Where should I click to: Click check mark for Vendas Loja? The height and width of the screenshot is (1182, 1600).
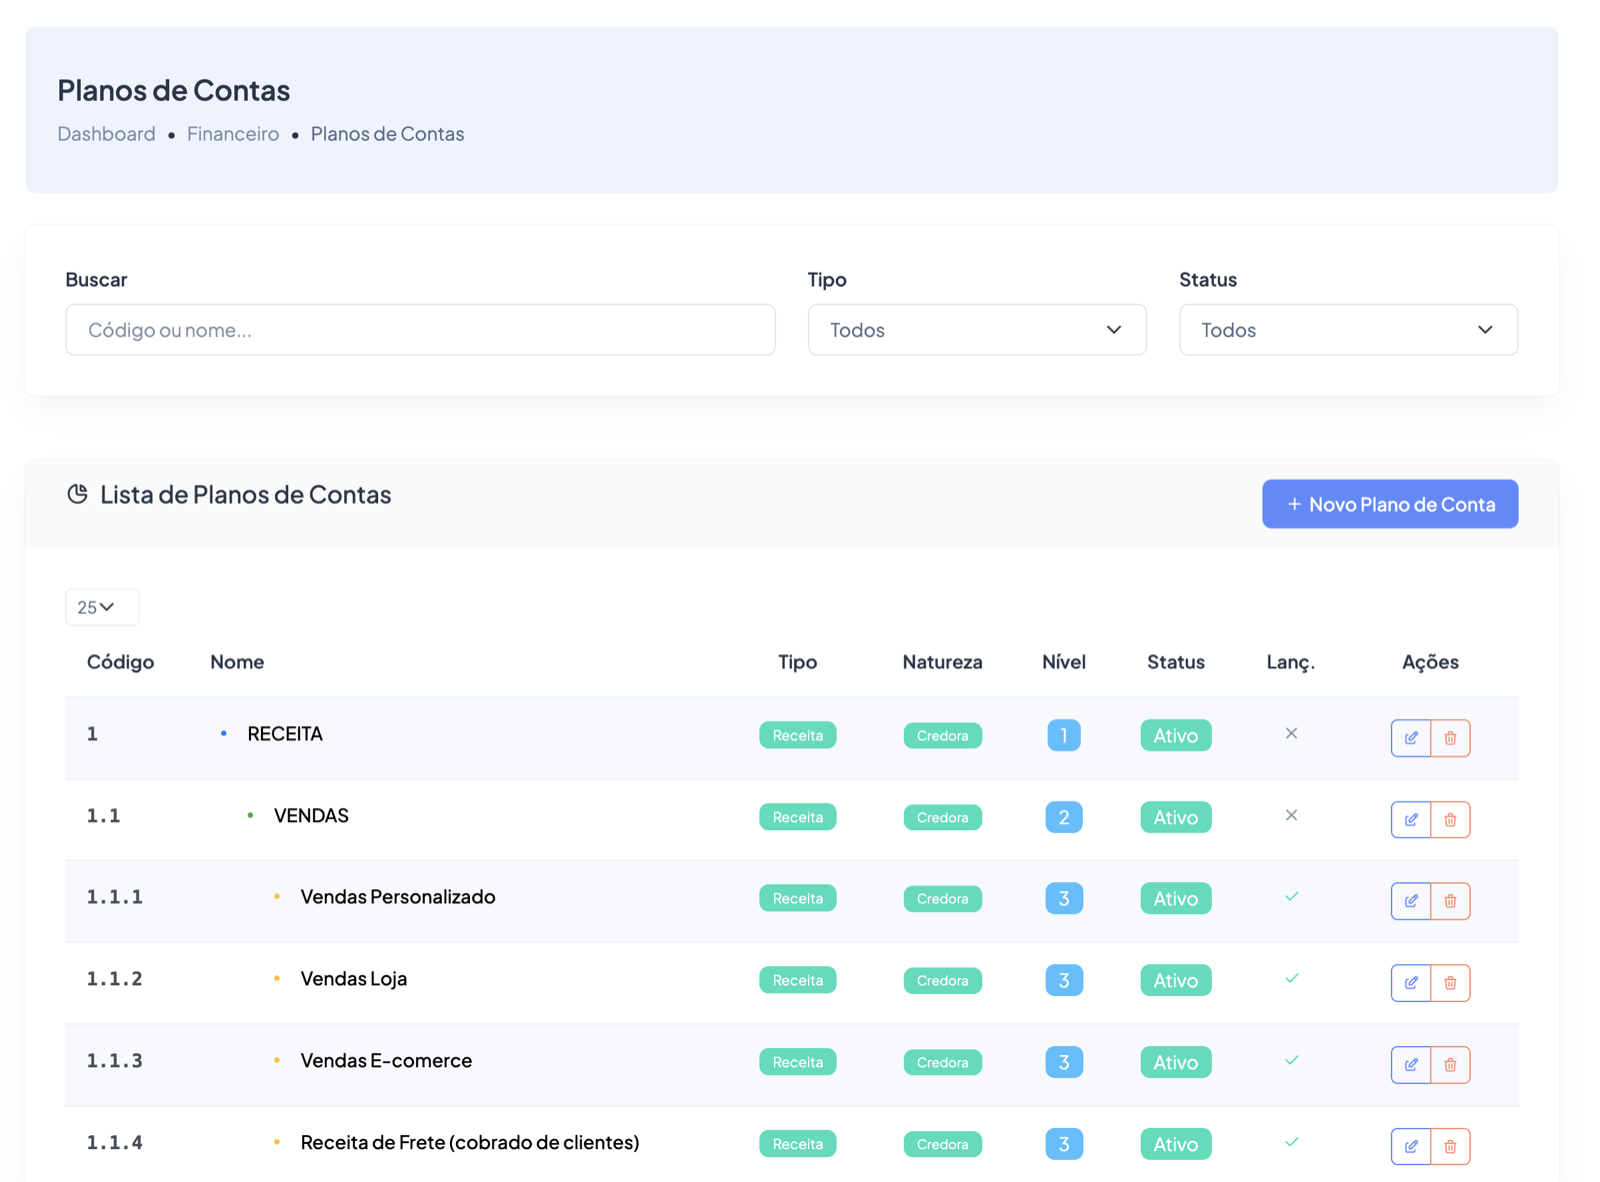tap(1291, 979)
